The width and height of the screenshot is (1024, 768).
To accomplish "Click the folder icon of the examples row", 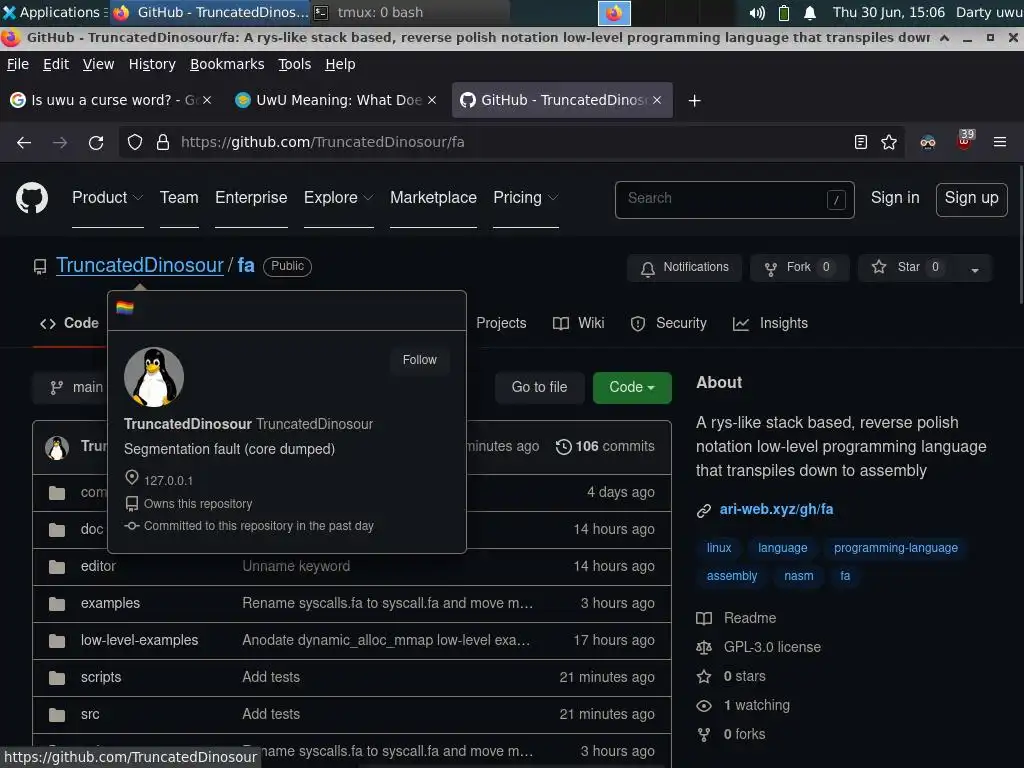I will pyautogui.click(x=57, y=603).
